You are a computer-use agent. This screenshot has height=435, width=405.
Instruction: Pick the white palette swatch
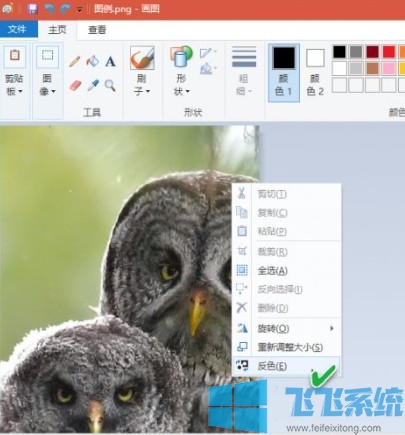339,68
